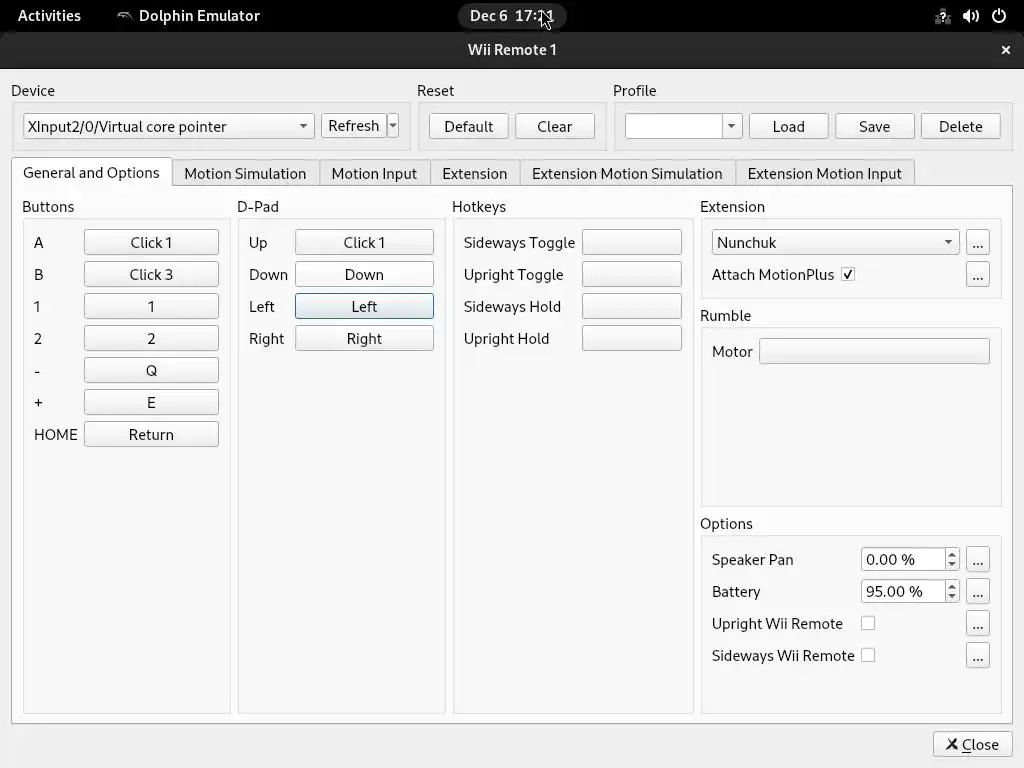This screenshot has width=1024, height=768.
Task: Remap button 1 binding
Action: tap(151, 306)
